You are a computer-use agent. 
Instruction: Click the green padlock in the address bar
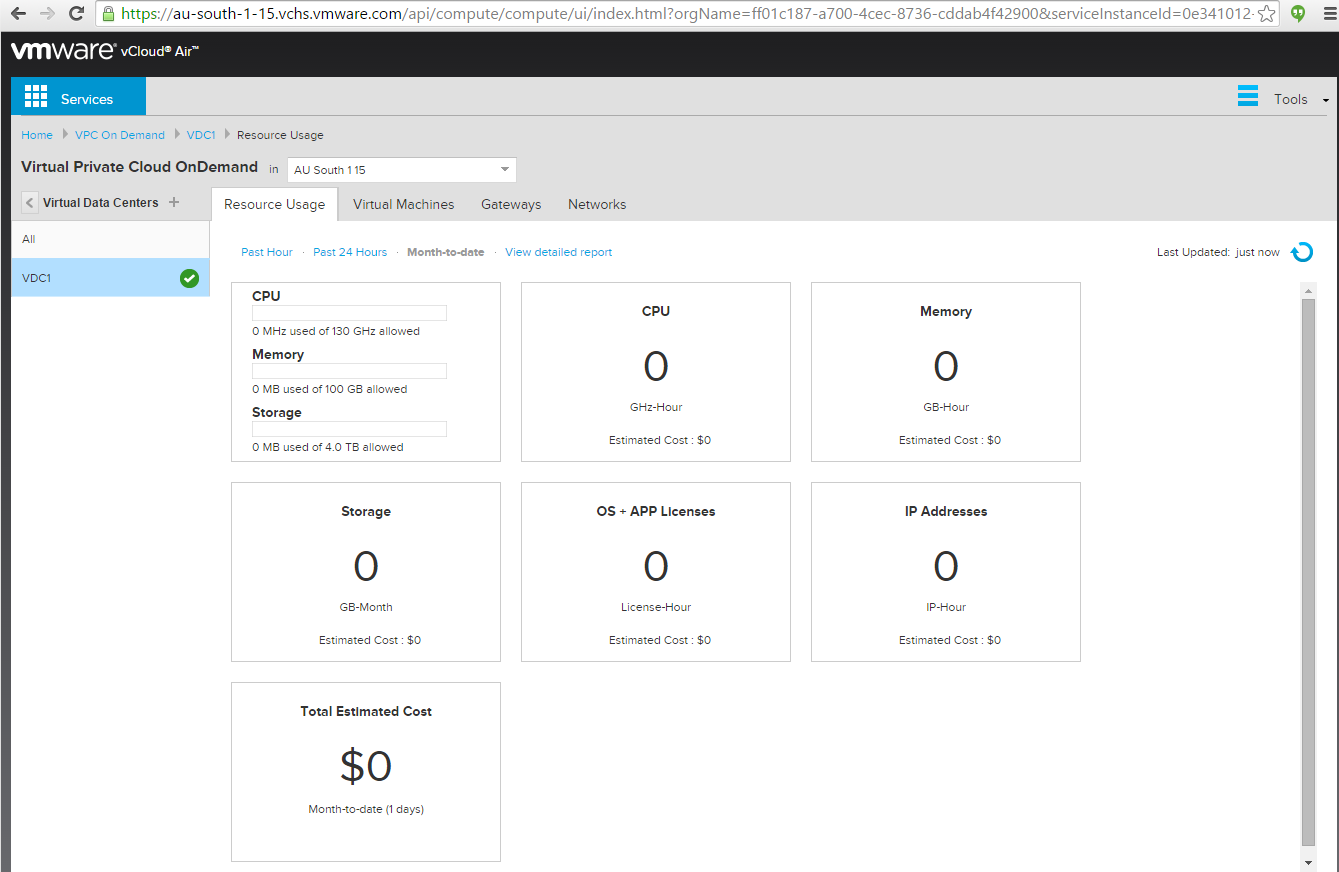[x=109, y=14]
